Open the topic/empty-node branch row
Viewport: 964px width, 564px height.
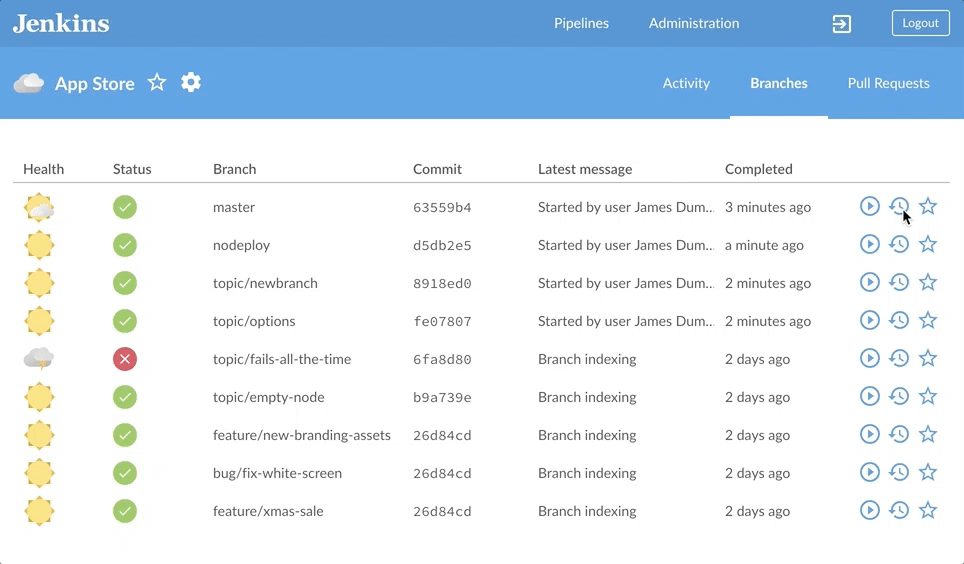[x=268, y=397]
